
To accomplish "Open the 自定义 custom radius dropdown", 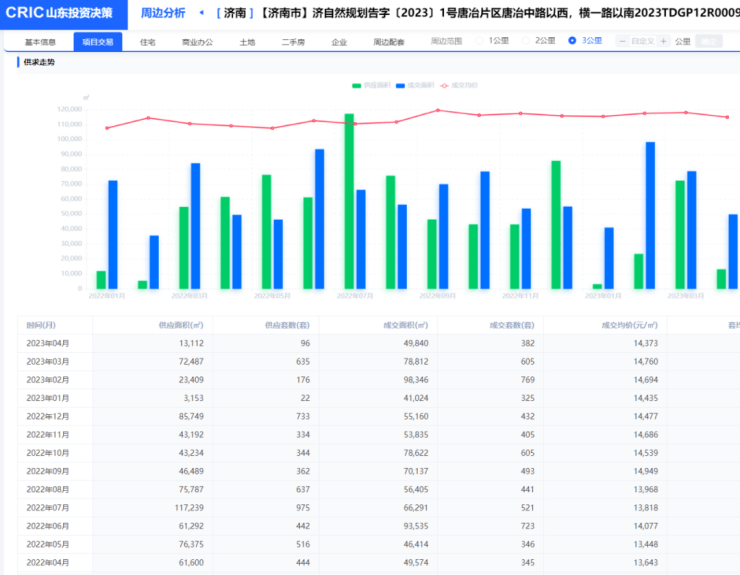I will 642,41.
